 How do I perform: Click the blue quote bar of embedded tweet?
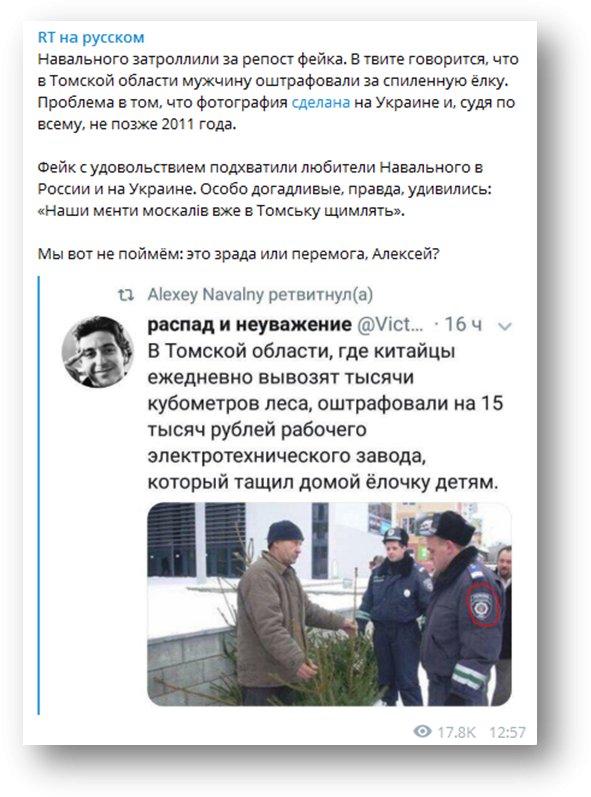[x=39, y=495]
